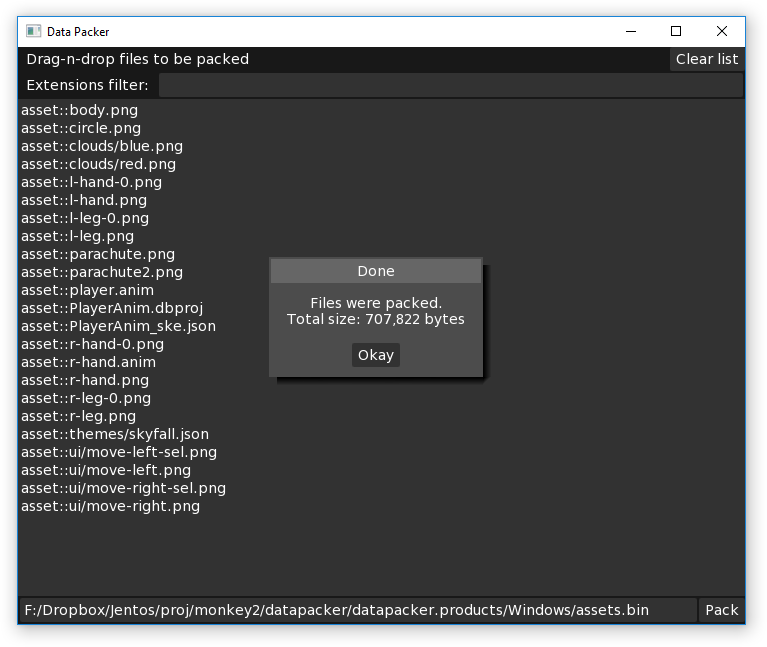Select asset::themes/skyfall.json entry
767x647 pixels.
pyautogui.click(x=115, y=434)
